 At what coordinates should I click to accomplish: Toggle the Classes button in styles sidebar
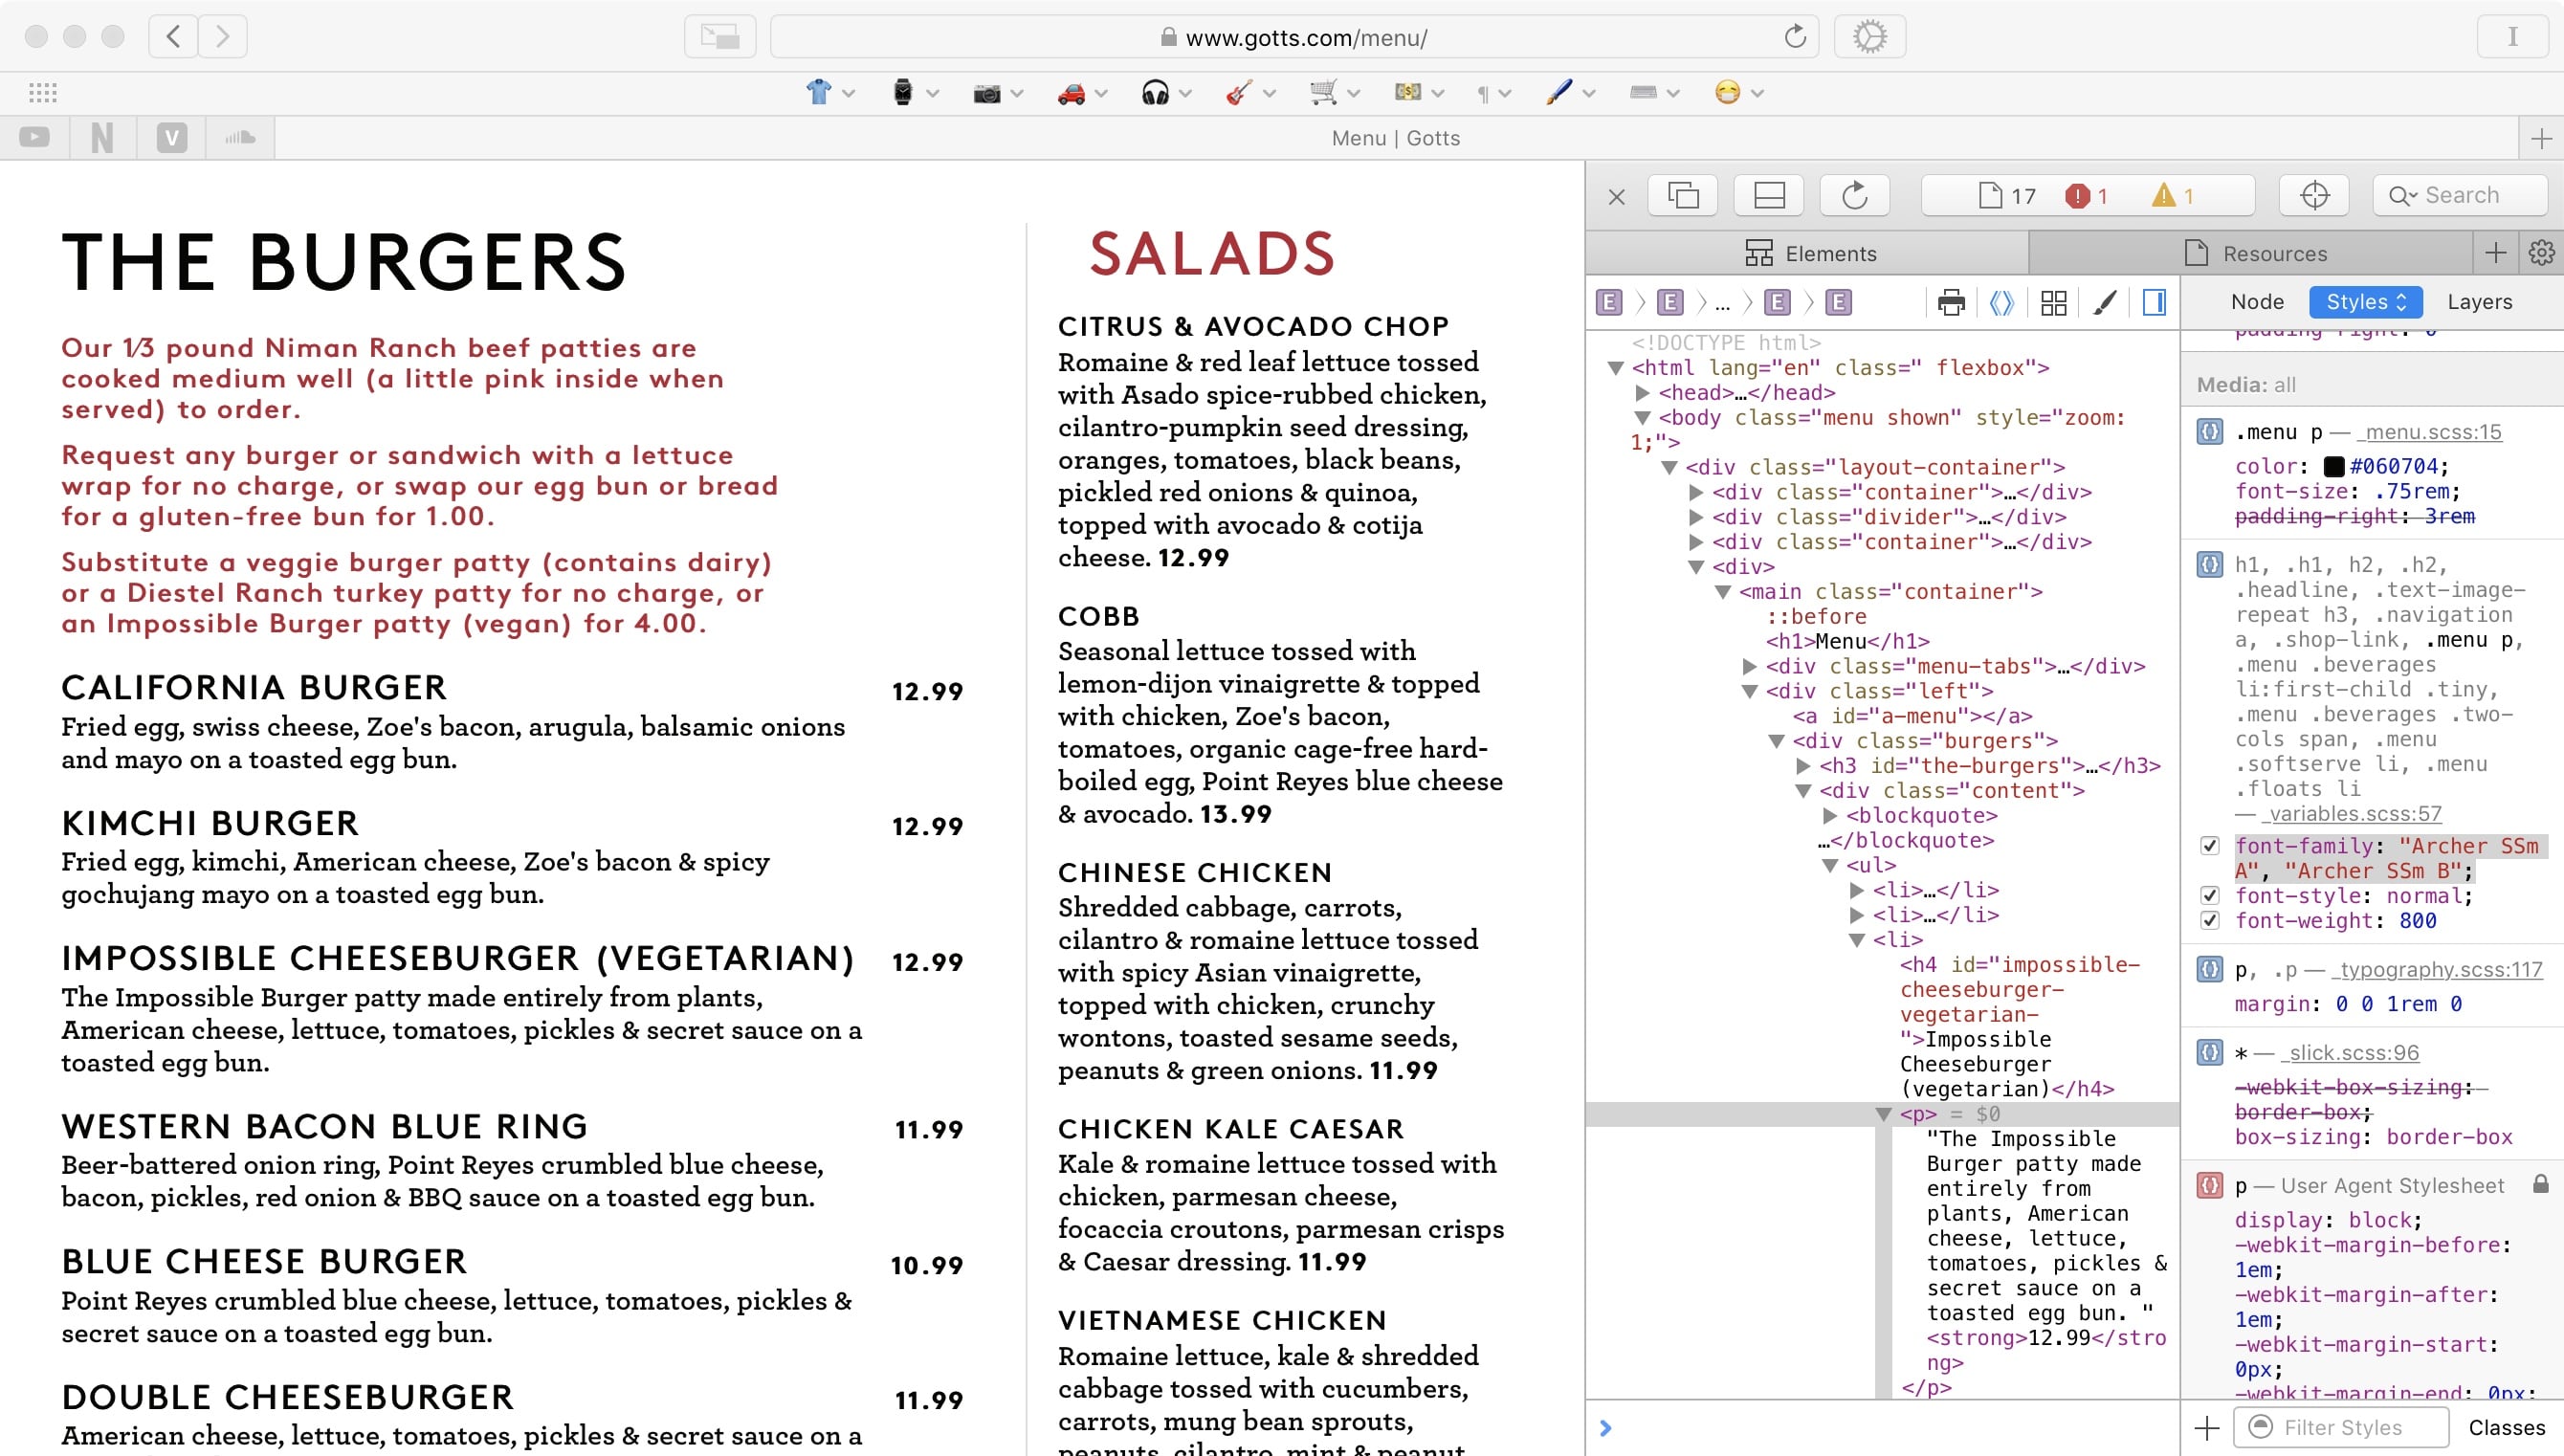click(2506, 1427)
